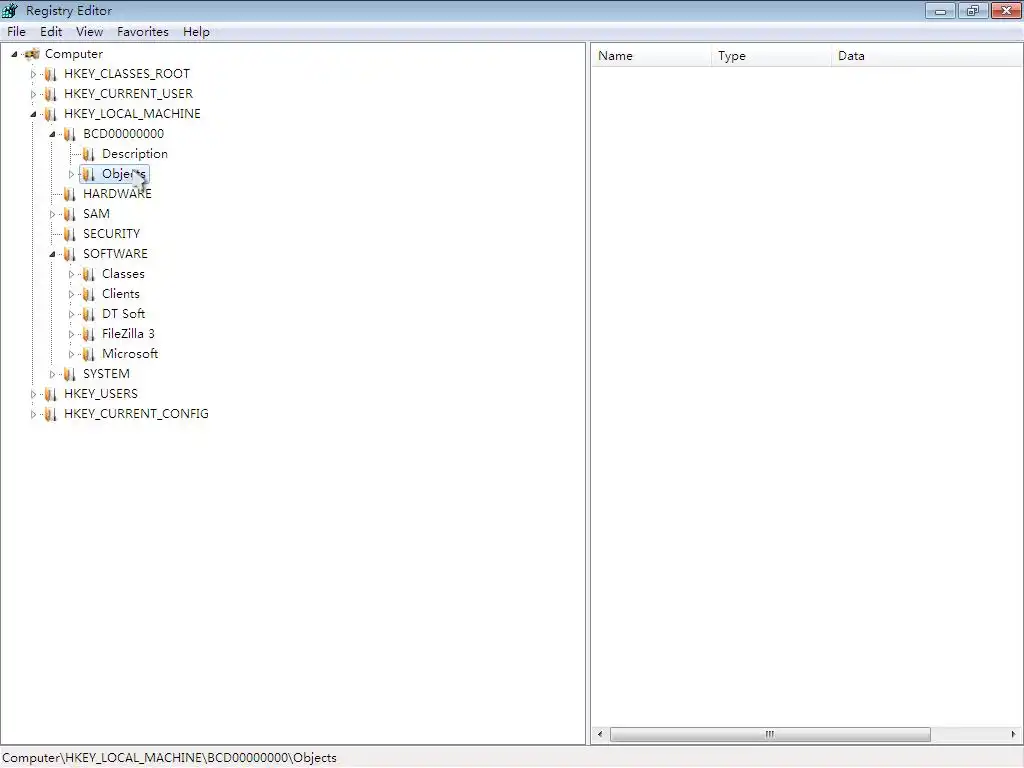Click the Microsoft folder icon

click(x=88, y=355)
